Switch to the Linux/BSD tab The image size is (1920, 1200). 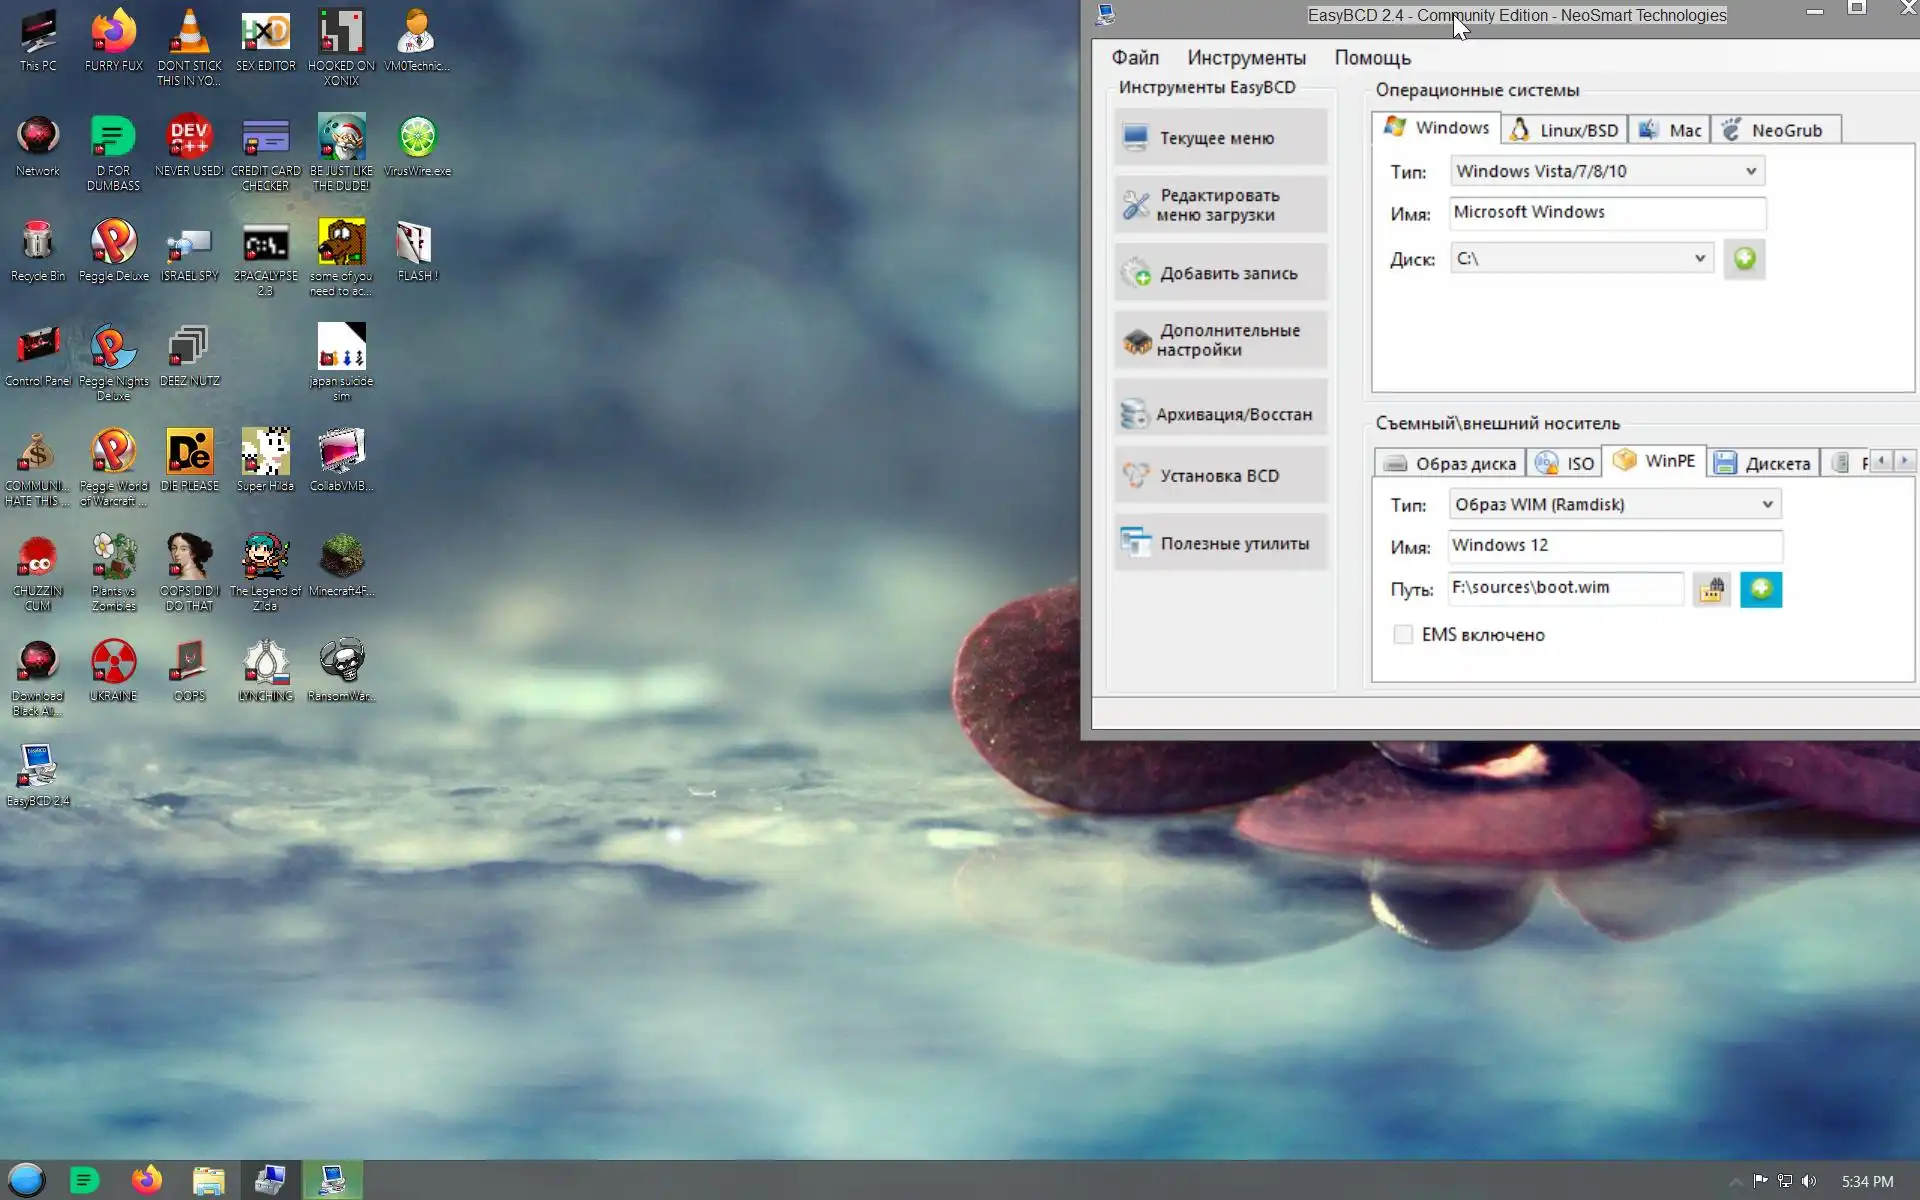click(1565, 130)
